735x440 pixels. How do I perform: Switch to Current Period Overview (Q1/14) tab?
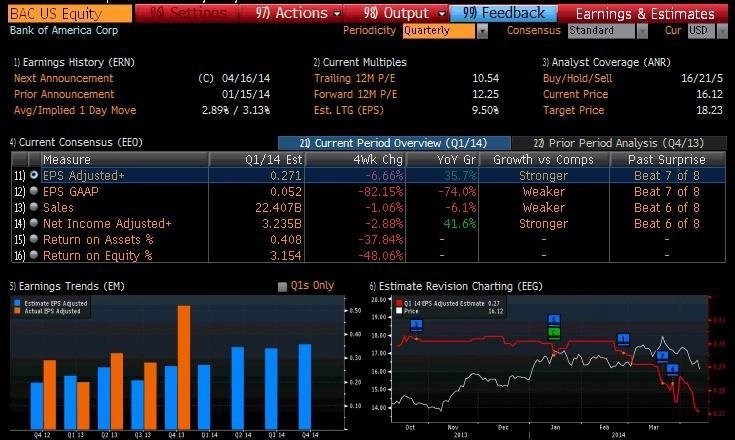(x=394, y=143)
